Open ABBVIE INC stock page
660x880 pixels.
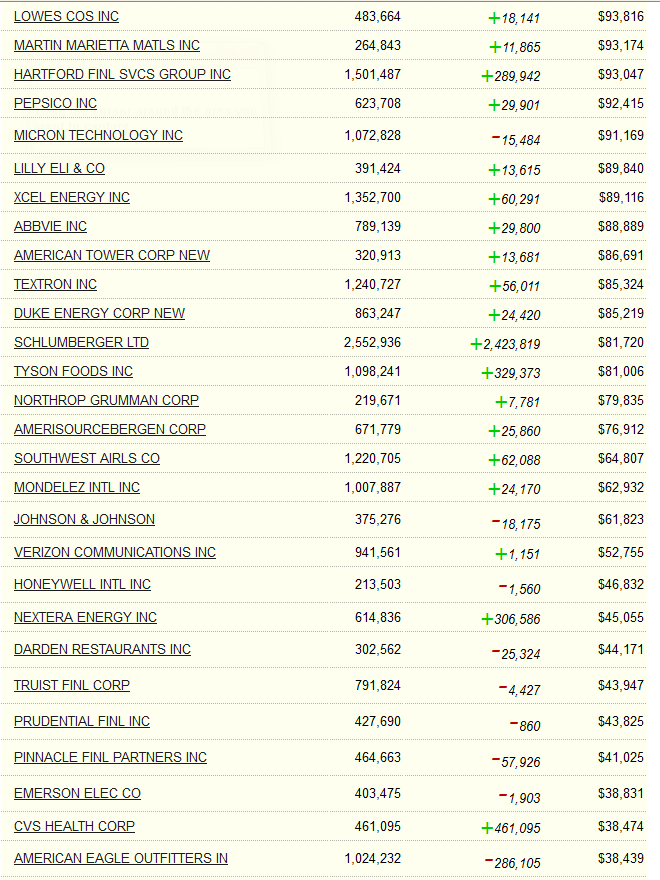[51, 226]
